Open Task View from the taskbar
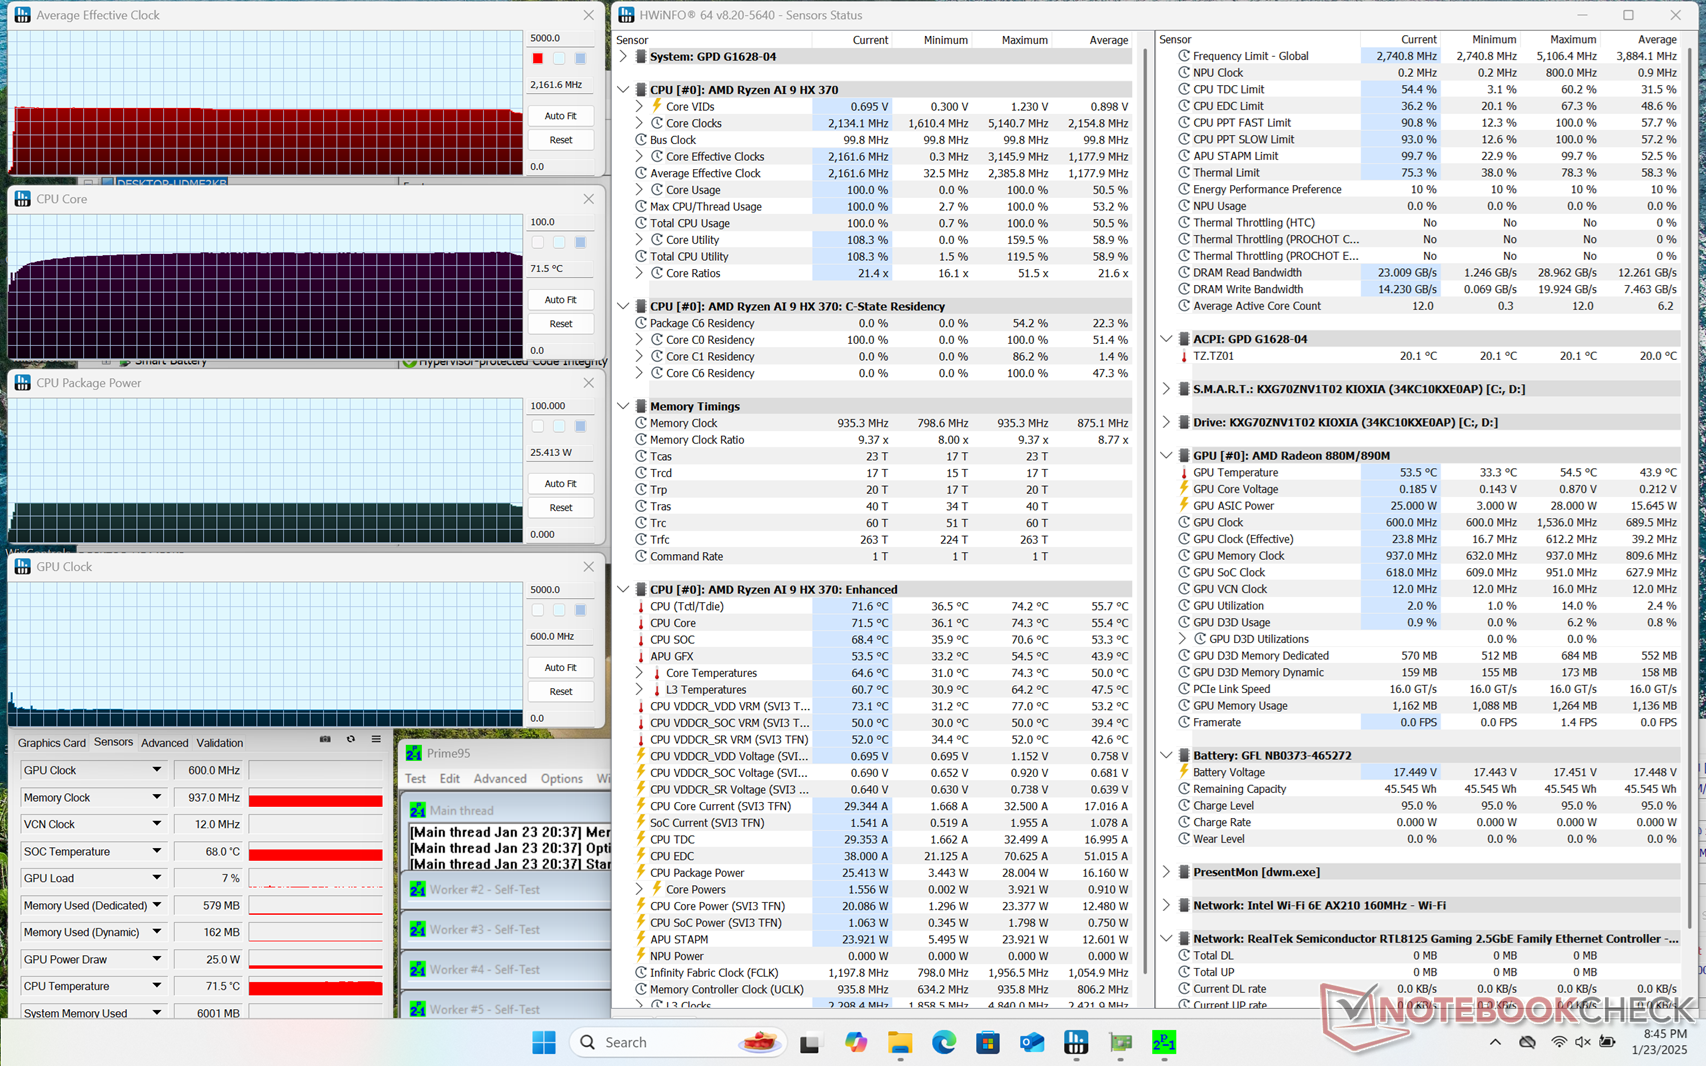Screen dimensions: 1706x1066 coord(810,1042)
